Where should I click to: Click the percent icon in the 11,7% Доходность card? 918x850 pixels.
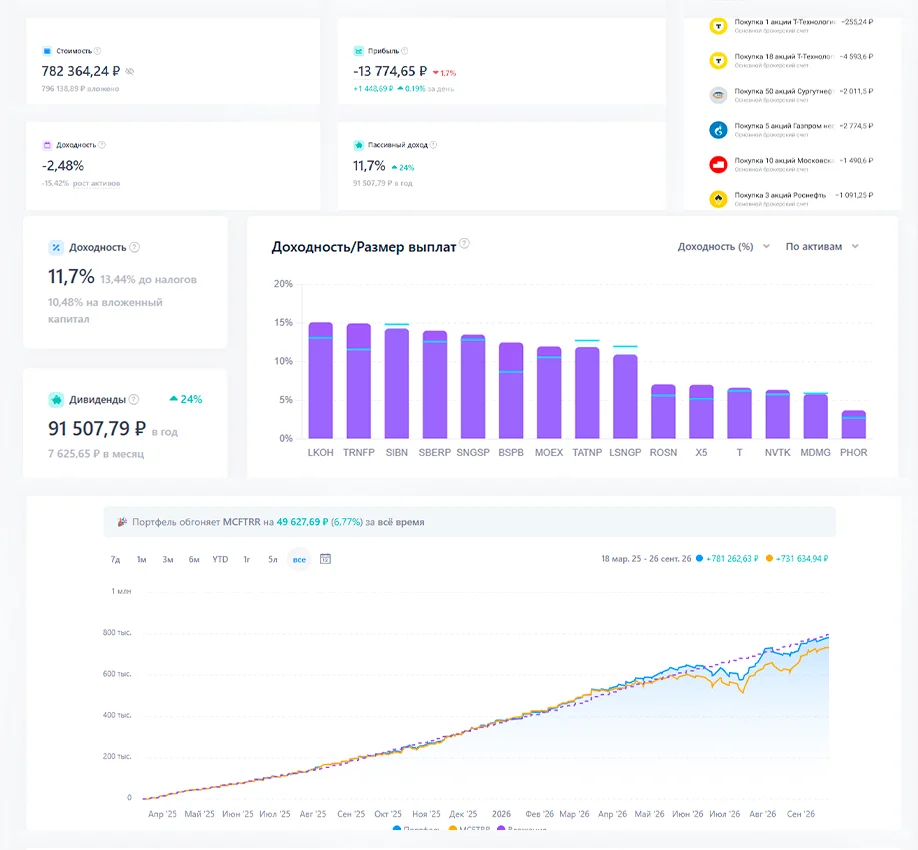(x=56, y=248)
